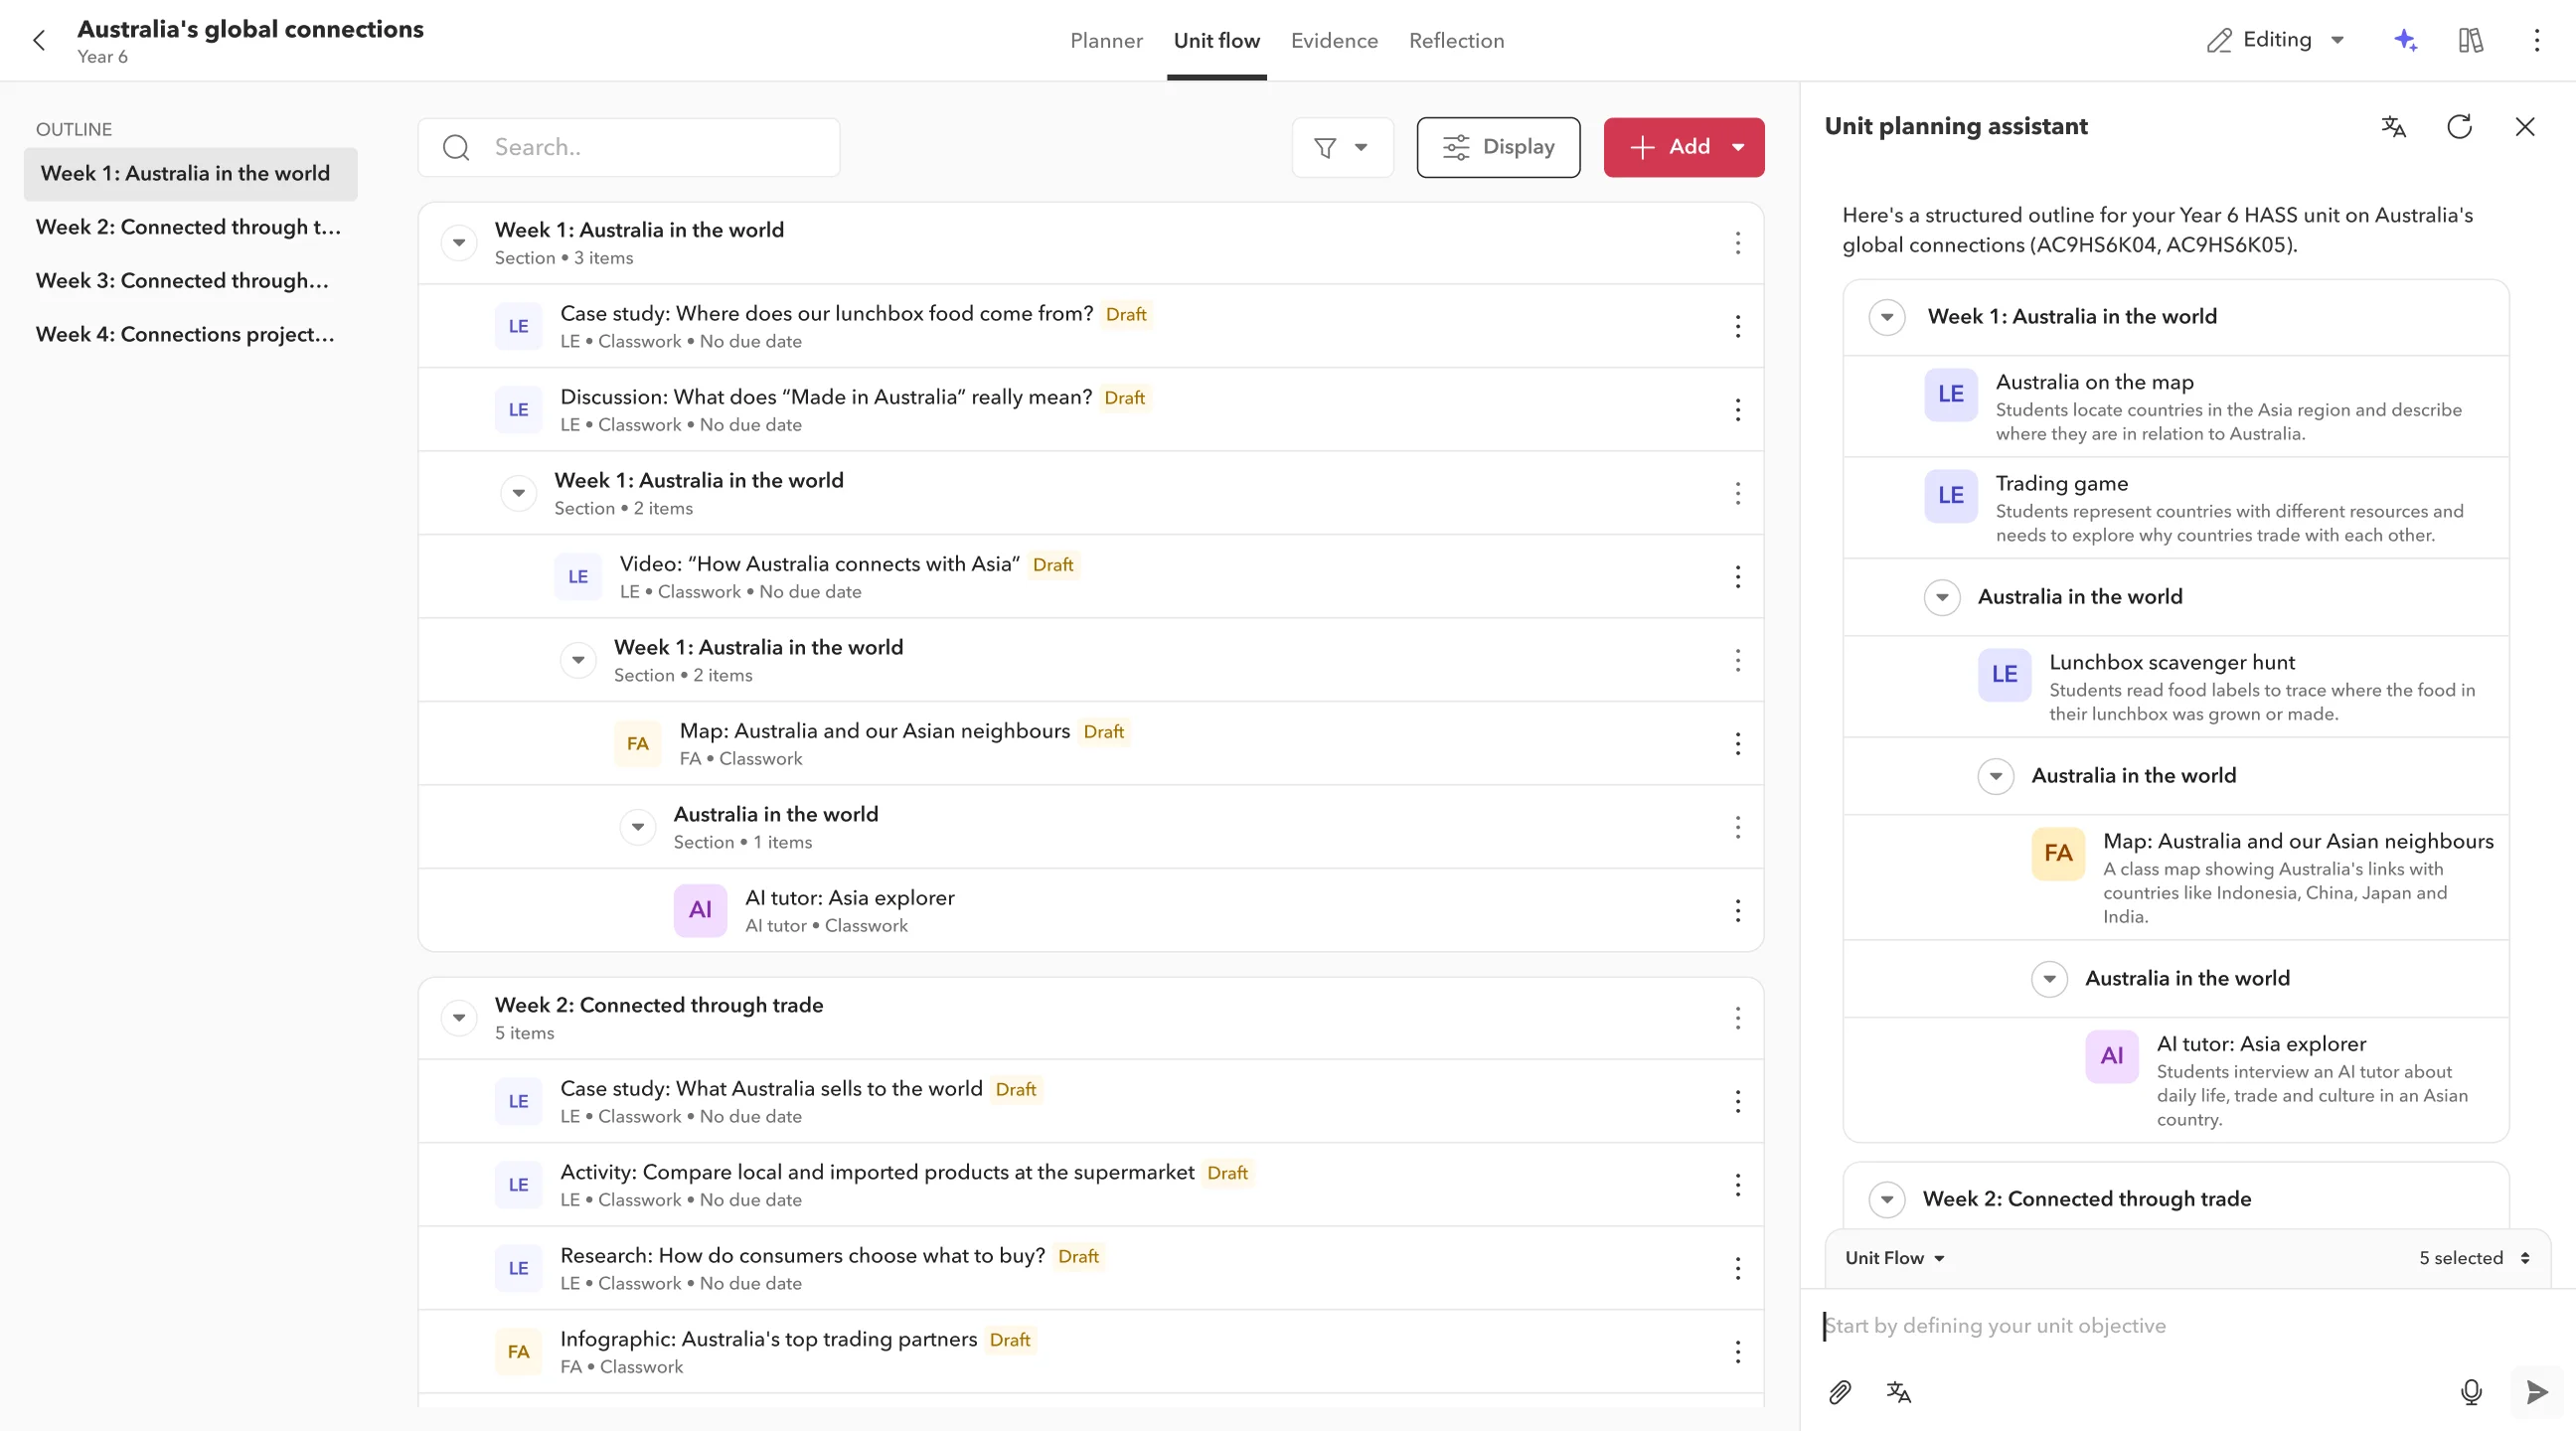The image size is (2576, 1431).
Task: Collapse Week 2 card in the assistant outline
Action: (x=1887, y=1199)
